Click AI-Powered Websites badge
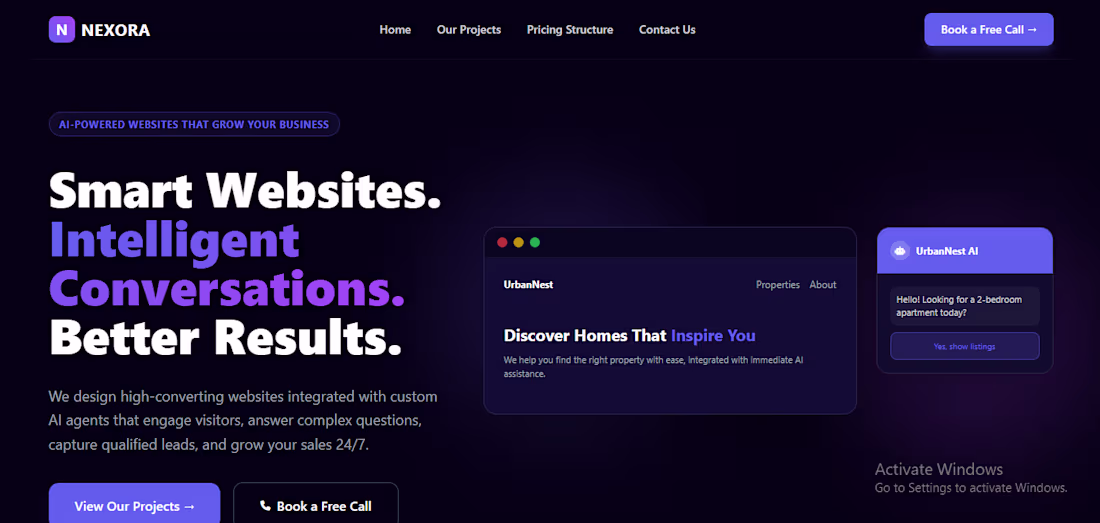1100x523 pixels. coord(194,124)
